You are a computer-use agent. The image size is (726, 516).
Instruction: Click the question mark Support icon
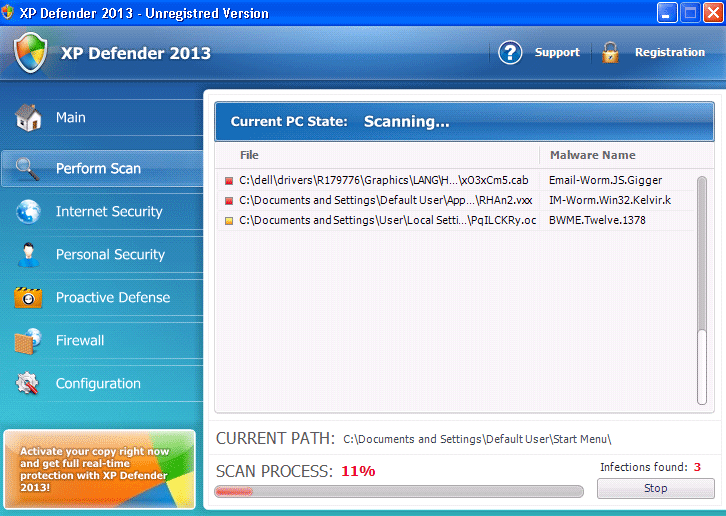point(511,53)
